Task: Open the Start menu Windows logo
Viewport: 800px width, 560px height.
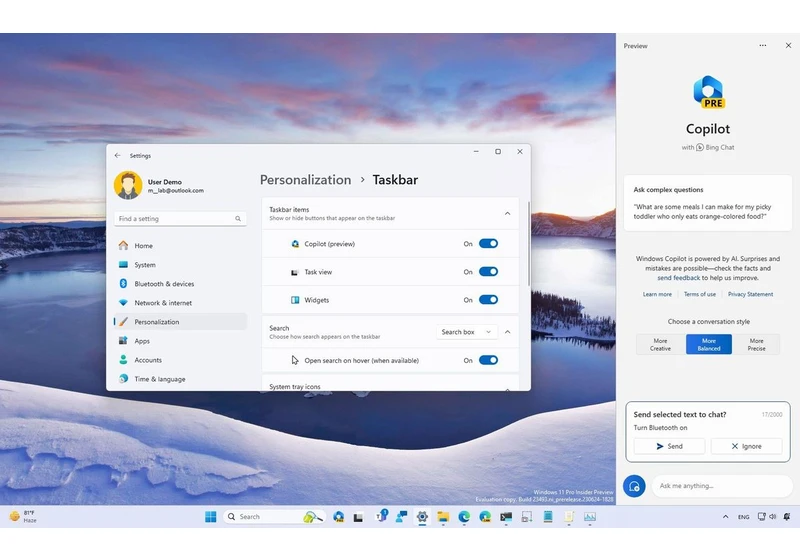Action: (211, 517)
